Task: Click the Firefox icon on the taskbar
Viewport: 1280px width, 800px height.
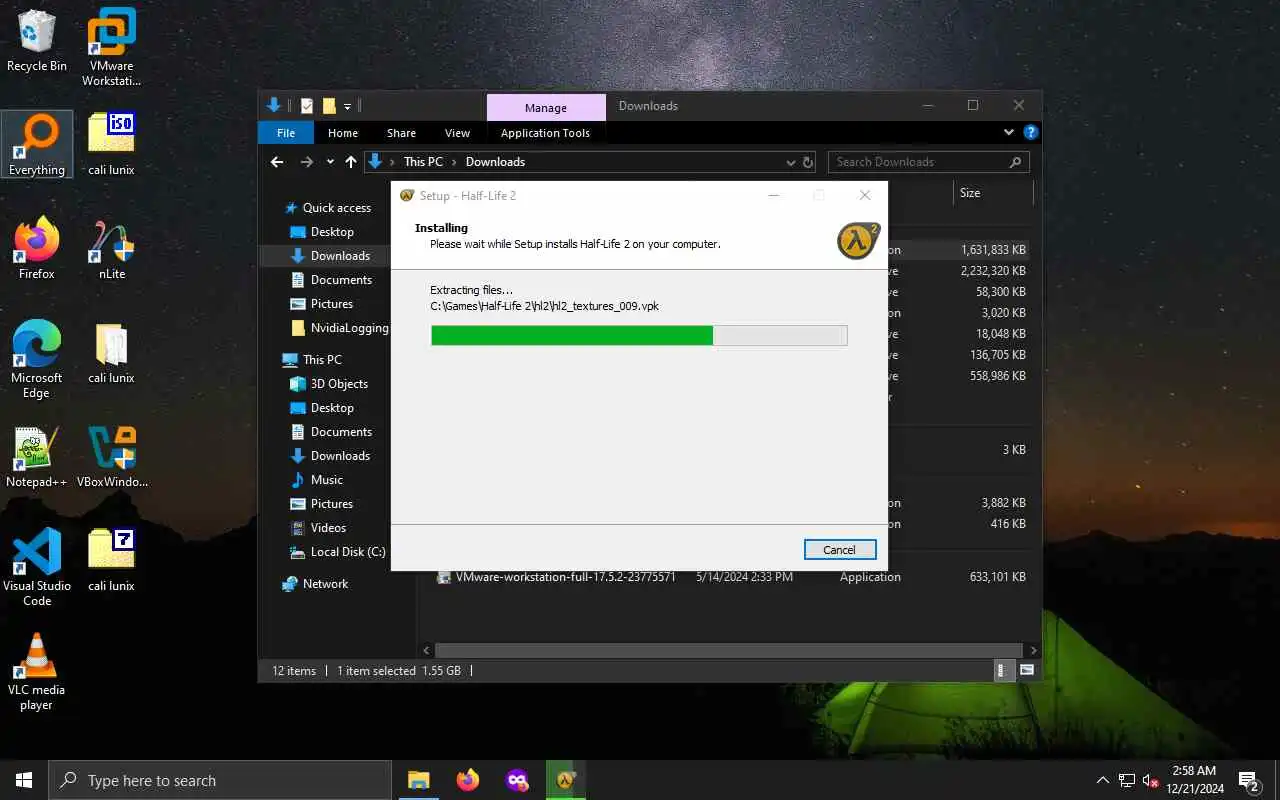Action: click(467, 780)
